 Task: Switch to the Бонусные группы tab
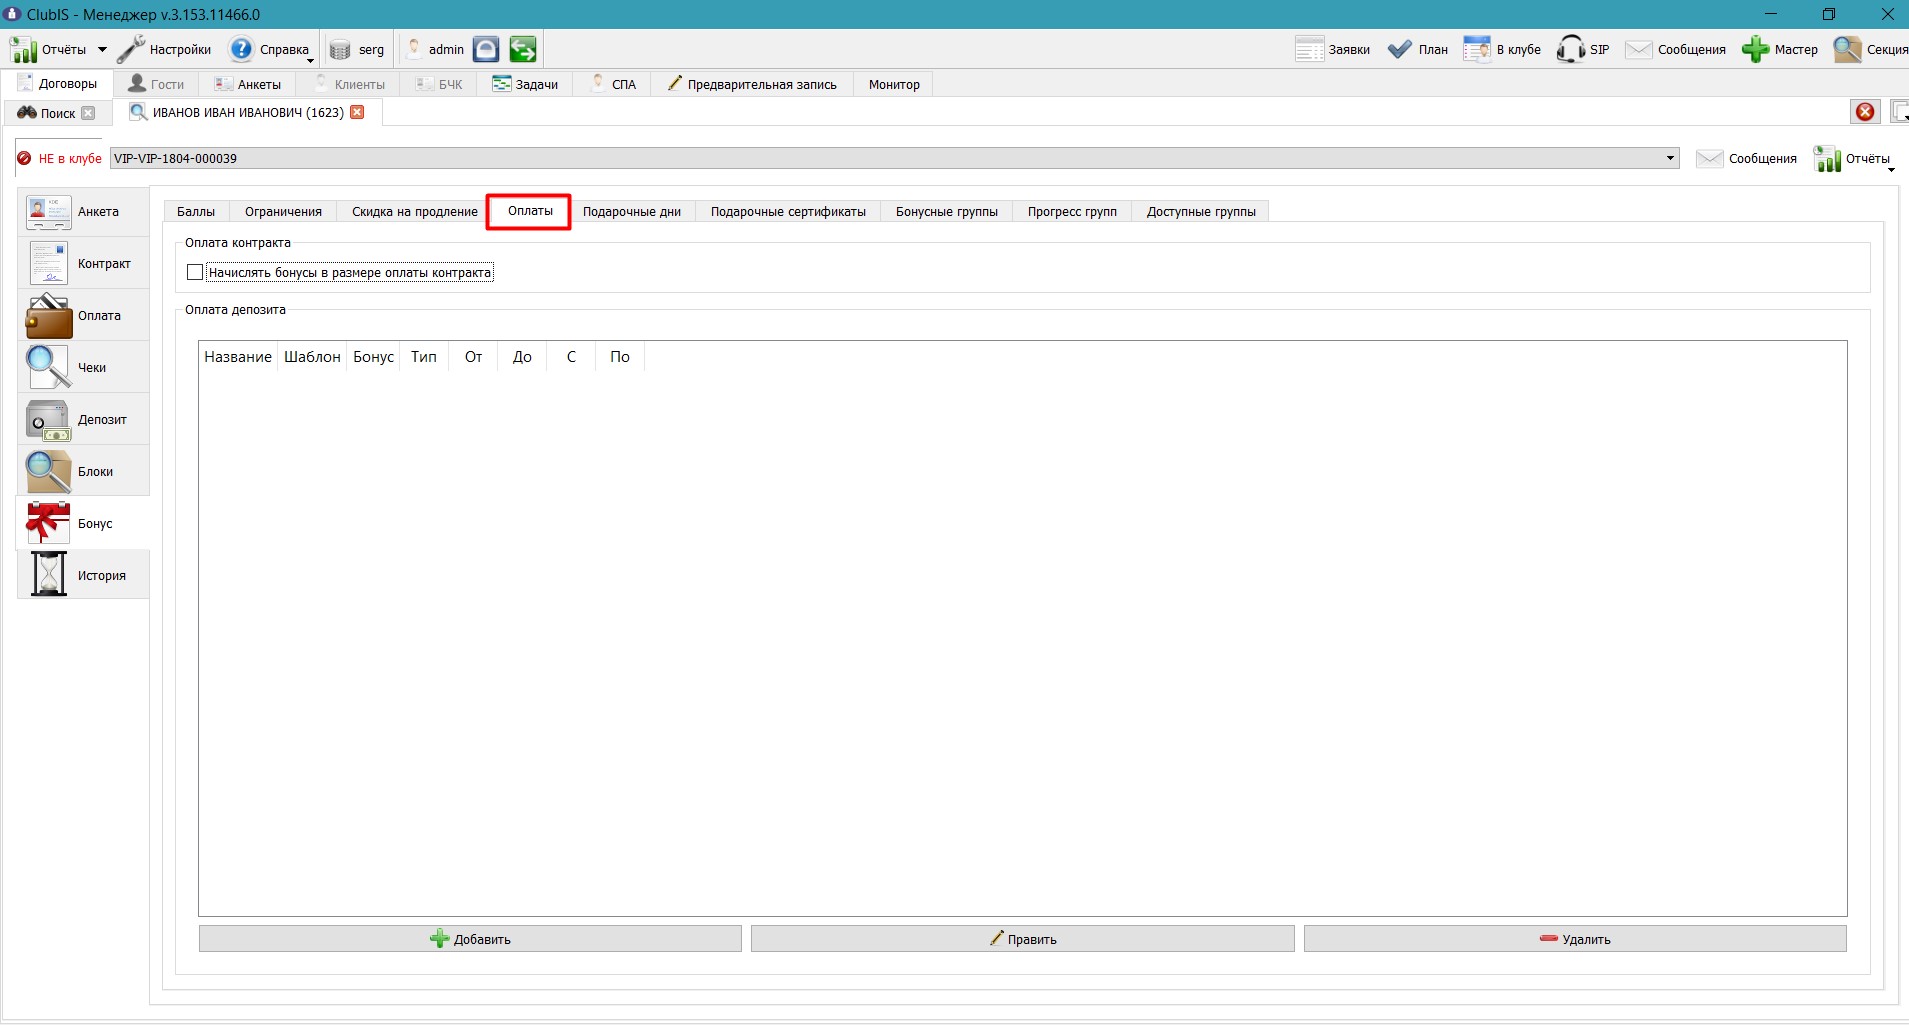tap(947, 212)
